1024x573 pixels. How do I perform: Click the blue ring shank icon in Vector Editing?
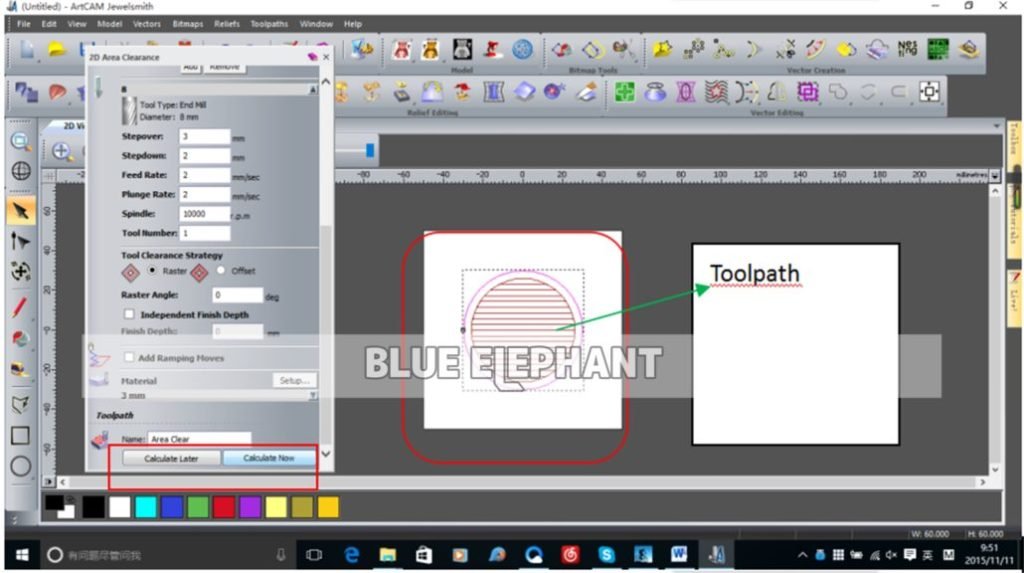point(654,91)
